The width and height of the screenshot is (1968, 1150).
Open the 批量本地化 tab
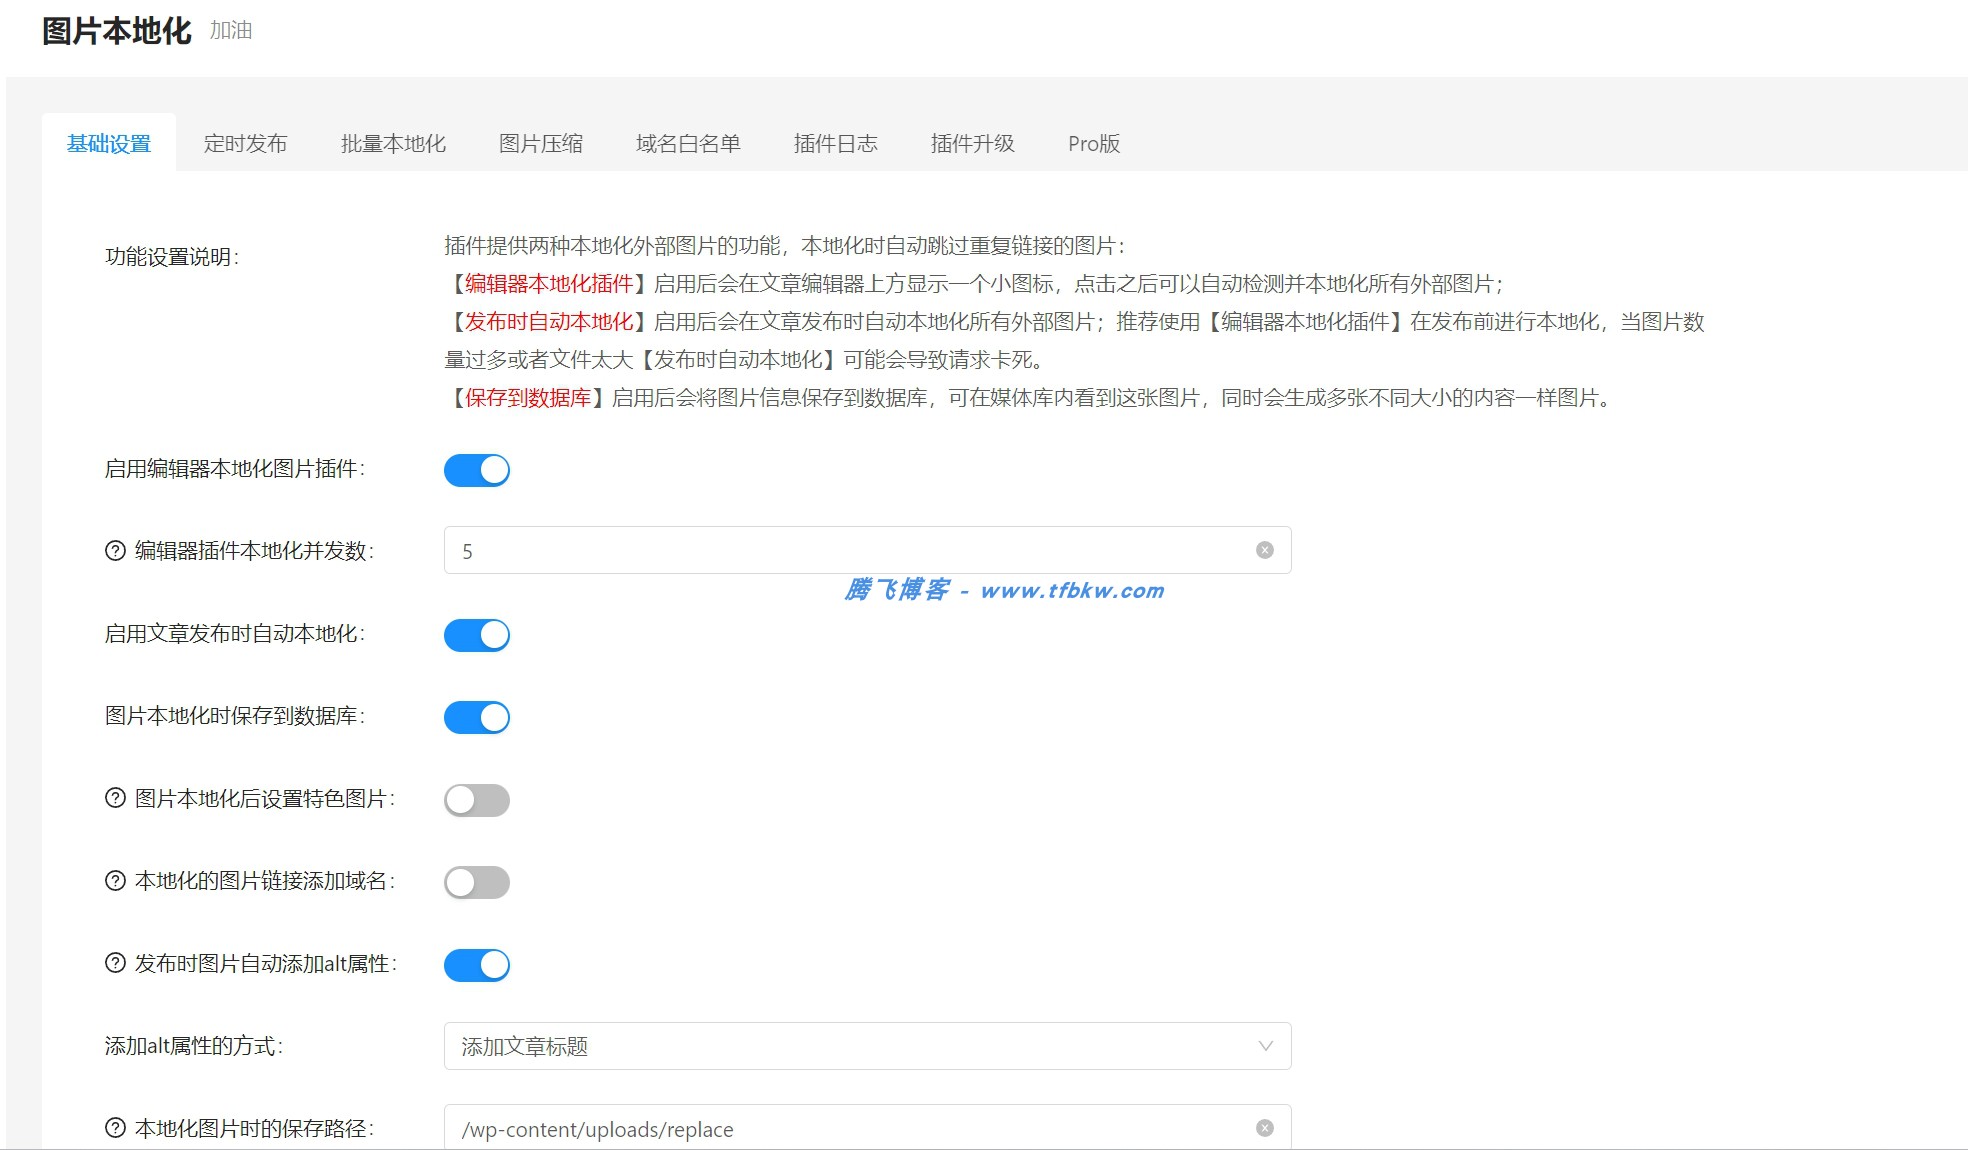(392, 143)
